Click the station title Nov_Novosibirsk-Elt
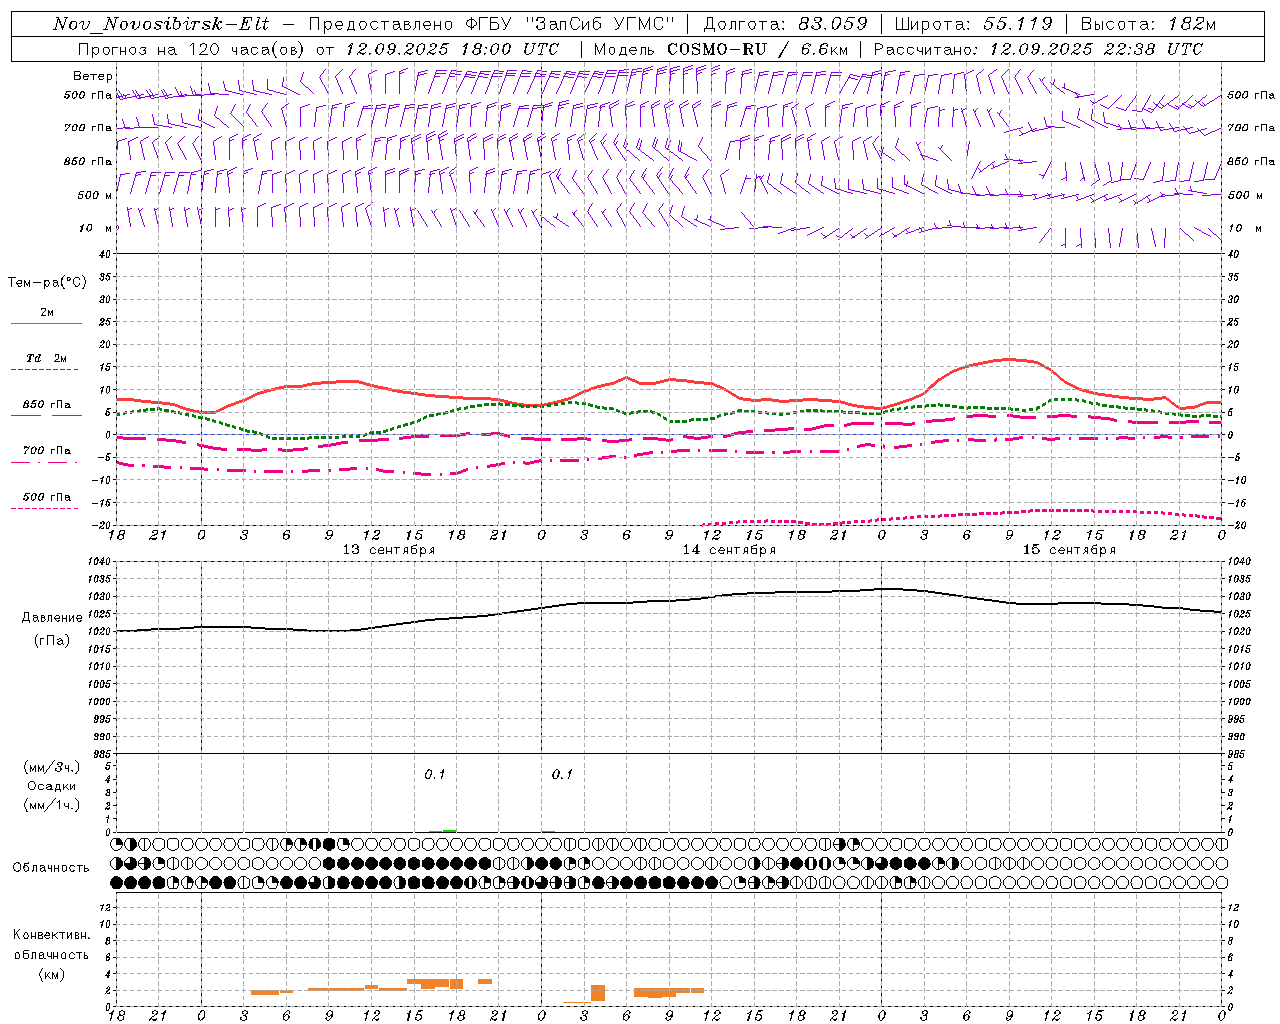Image resolution: width=1280 pixels, height=1024 pixels. pos(161,24)
